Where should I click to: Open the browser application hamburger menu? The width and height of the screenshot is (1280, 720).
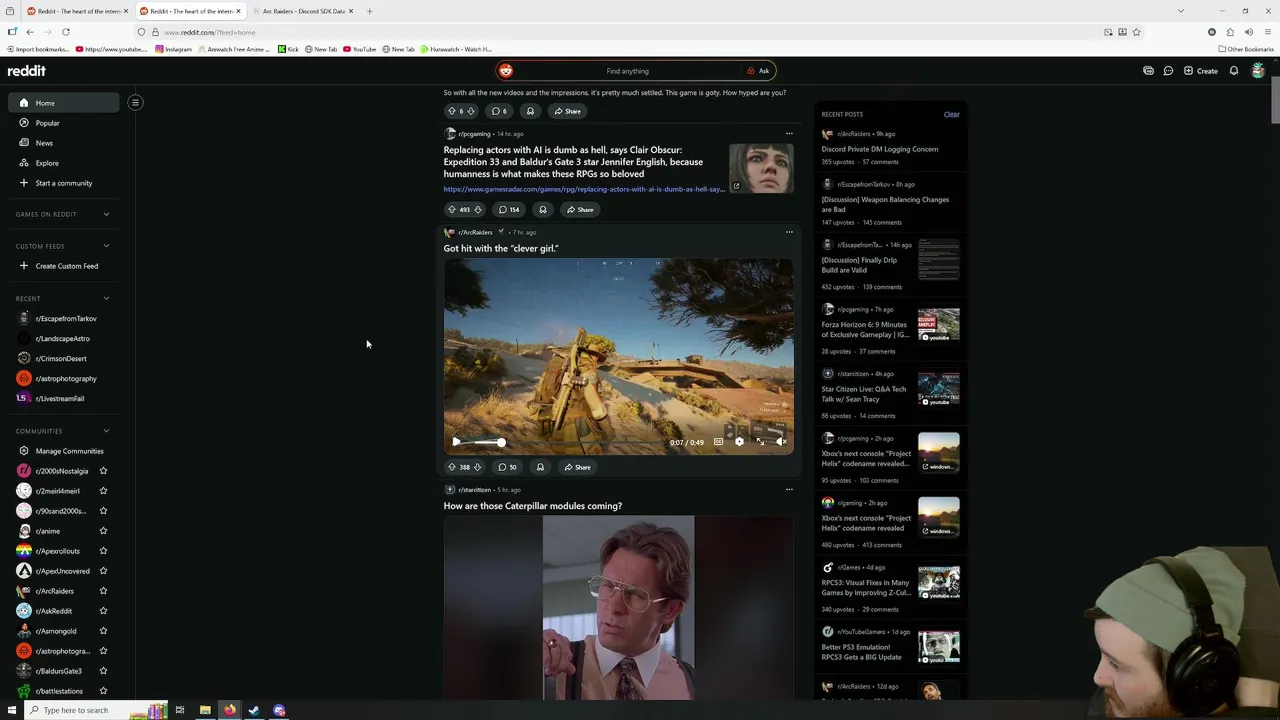pyautogui.click(x=1267, y=32)
